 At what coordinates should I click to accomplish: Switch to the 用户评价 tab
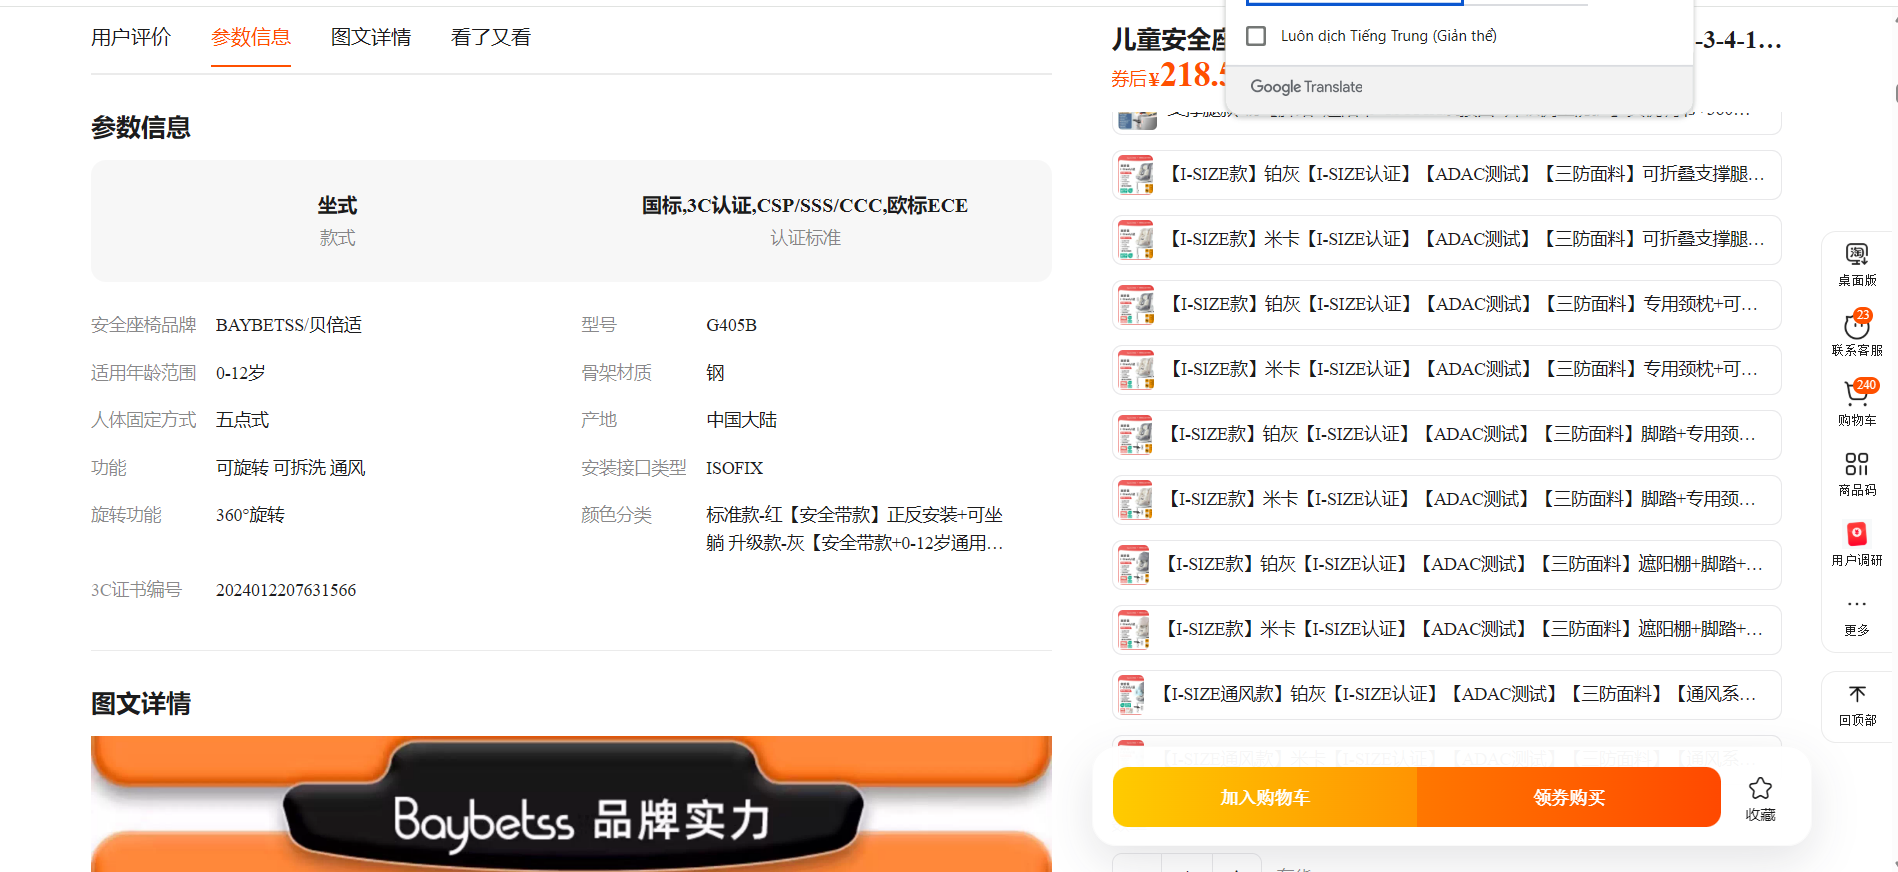pos(131,38)
